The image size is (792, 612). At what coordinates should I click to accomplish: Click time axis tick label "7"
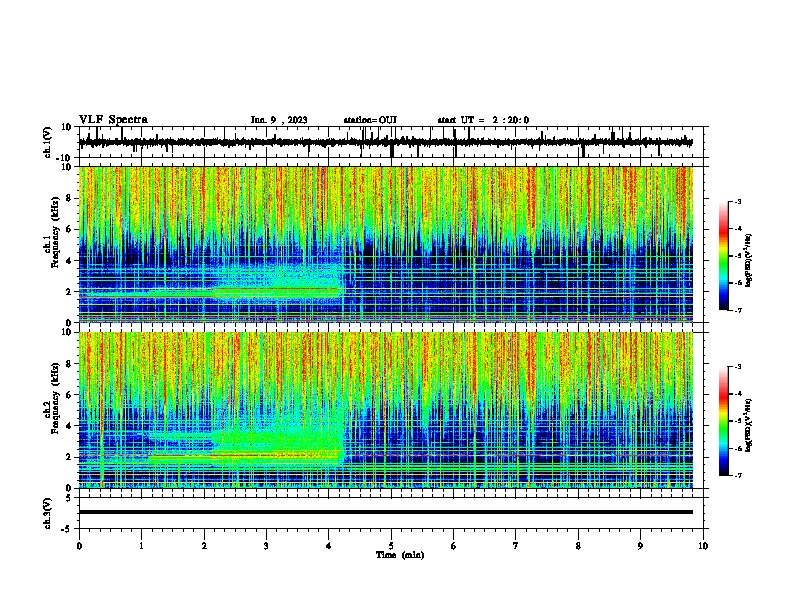pyautogui.click(x=516, y=546)
